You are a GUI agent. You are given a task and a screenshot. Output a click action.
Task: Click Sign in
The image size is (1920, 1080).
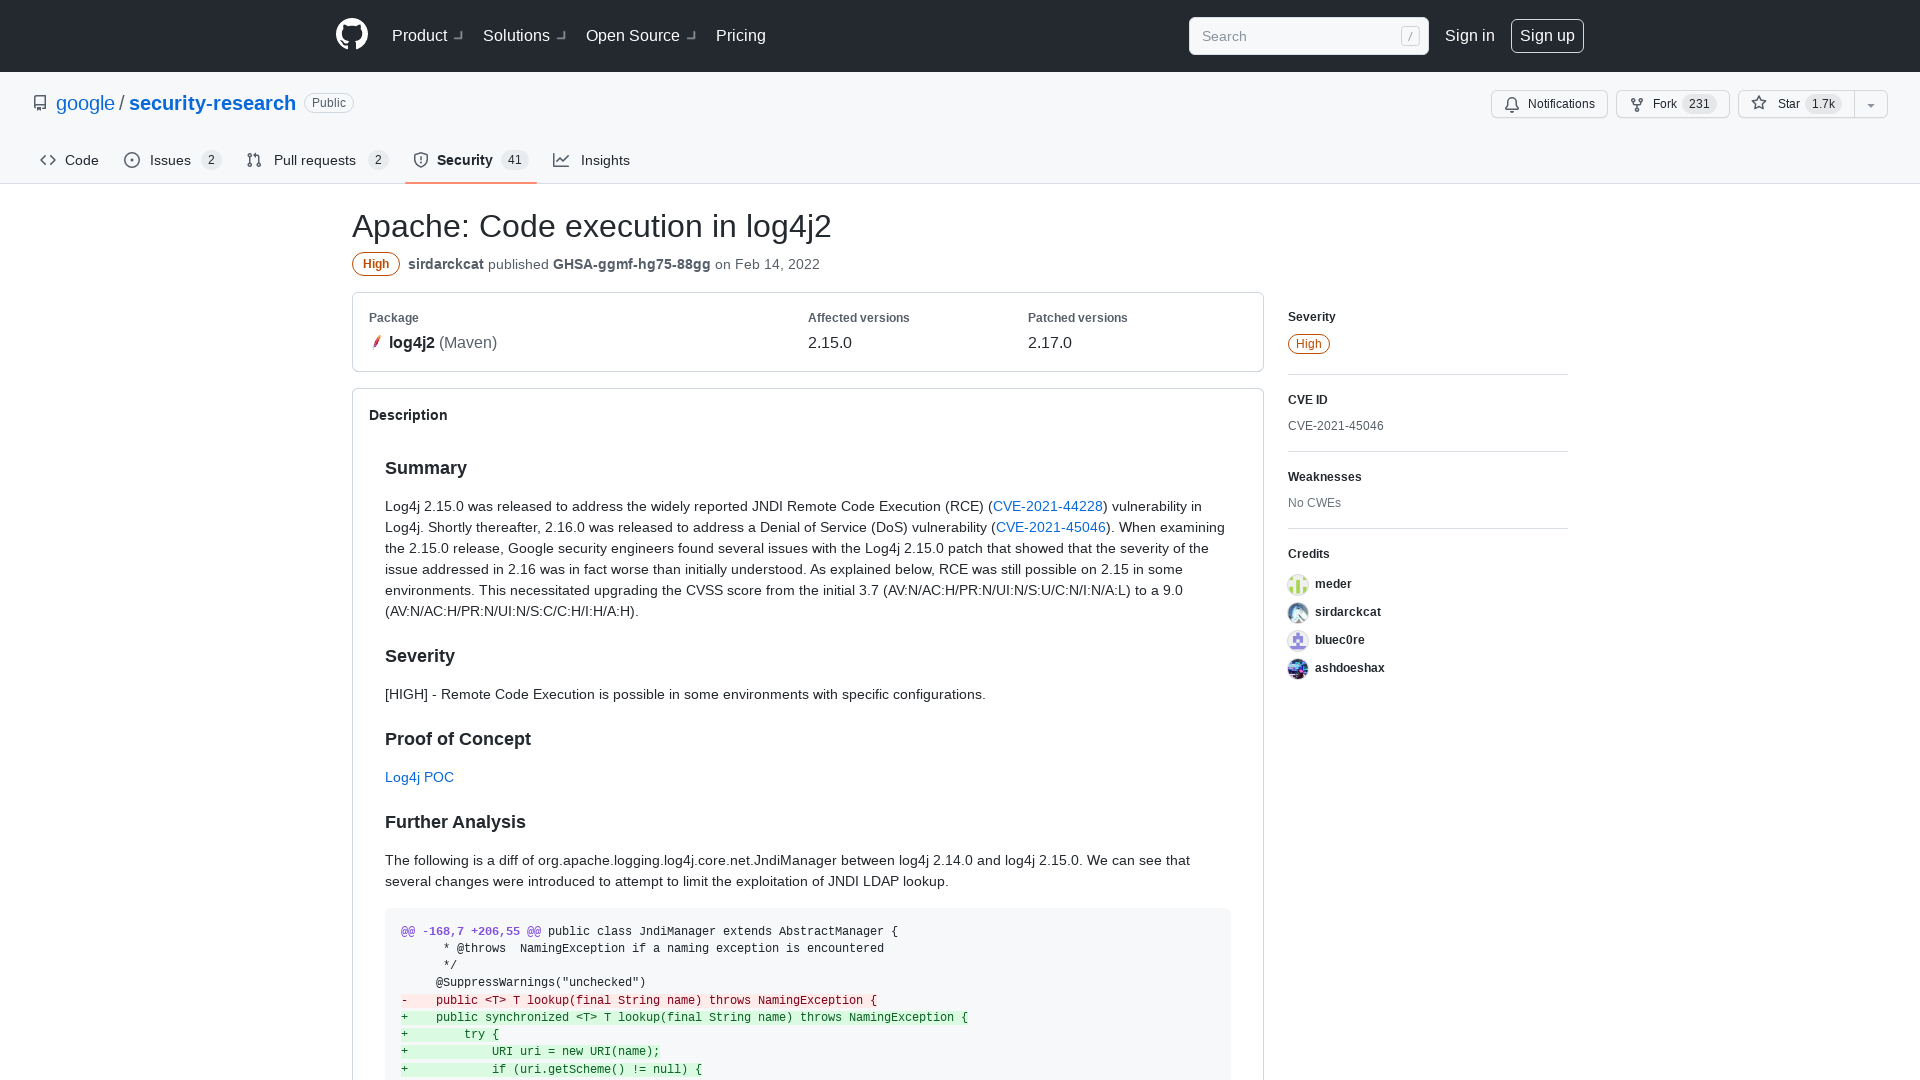coord(1469,36)
